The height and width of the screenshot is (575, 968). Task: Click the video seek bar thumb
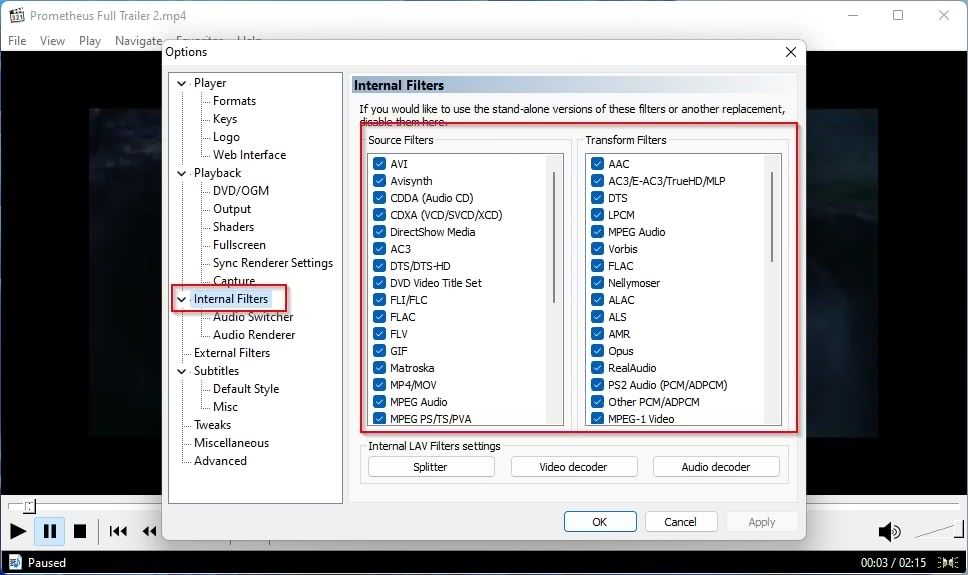pyautogui.click(x=29, y=506)
